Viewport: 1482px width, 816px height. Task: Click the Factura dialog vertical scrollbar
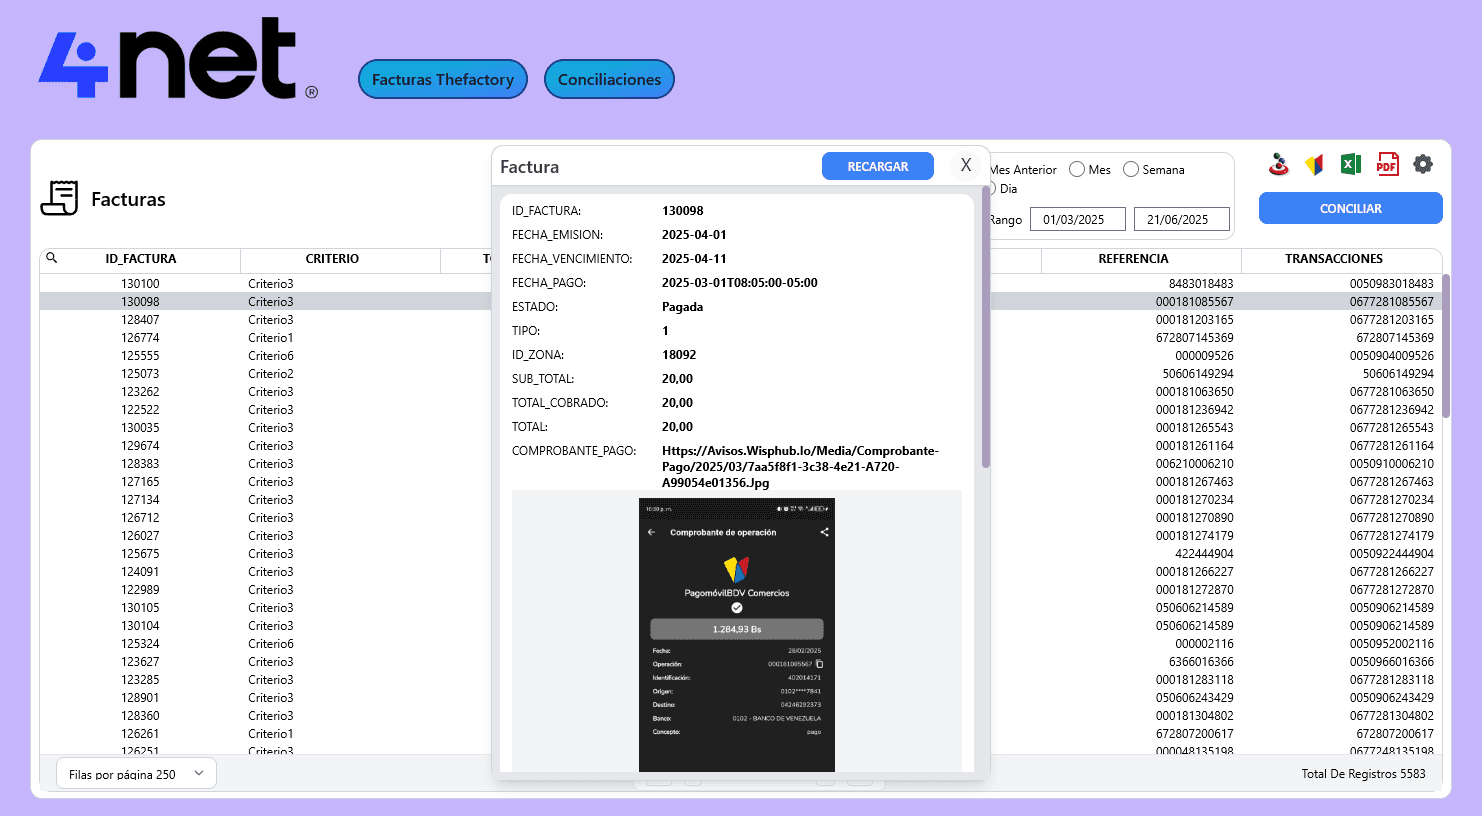pyautogui.click(x=985, y=330)
